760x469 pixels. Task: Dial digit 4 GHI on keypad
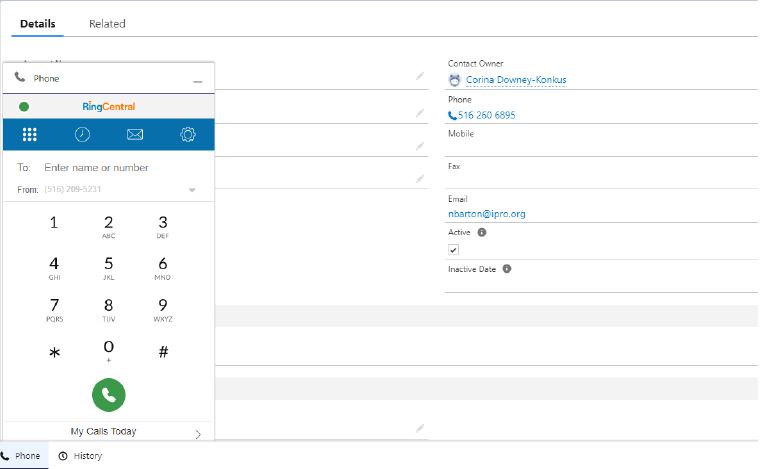(x=54, y=267)
